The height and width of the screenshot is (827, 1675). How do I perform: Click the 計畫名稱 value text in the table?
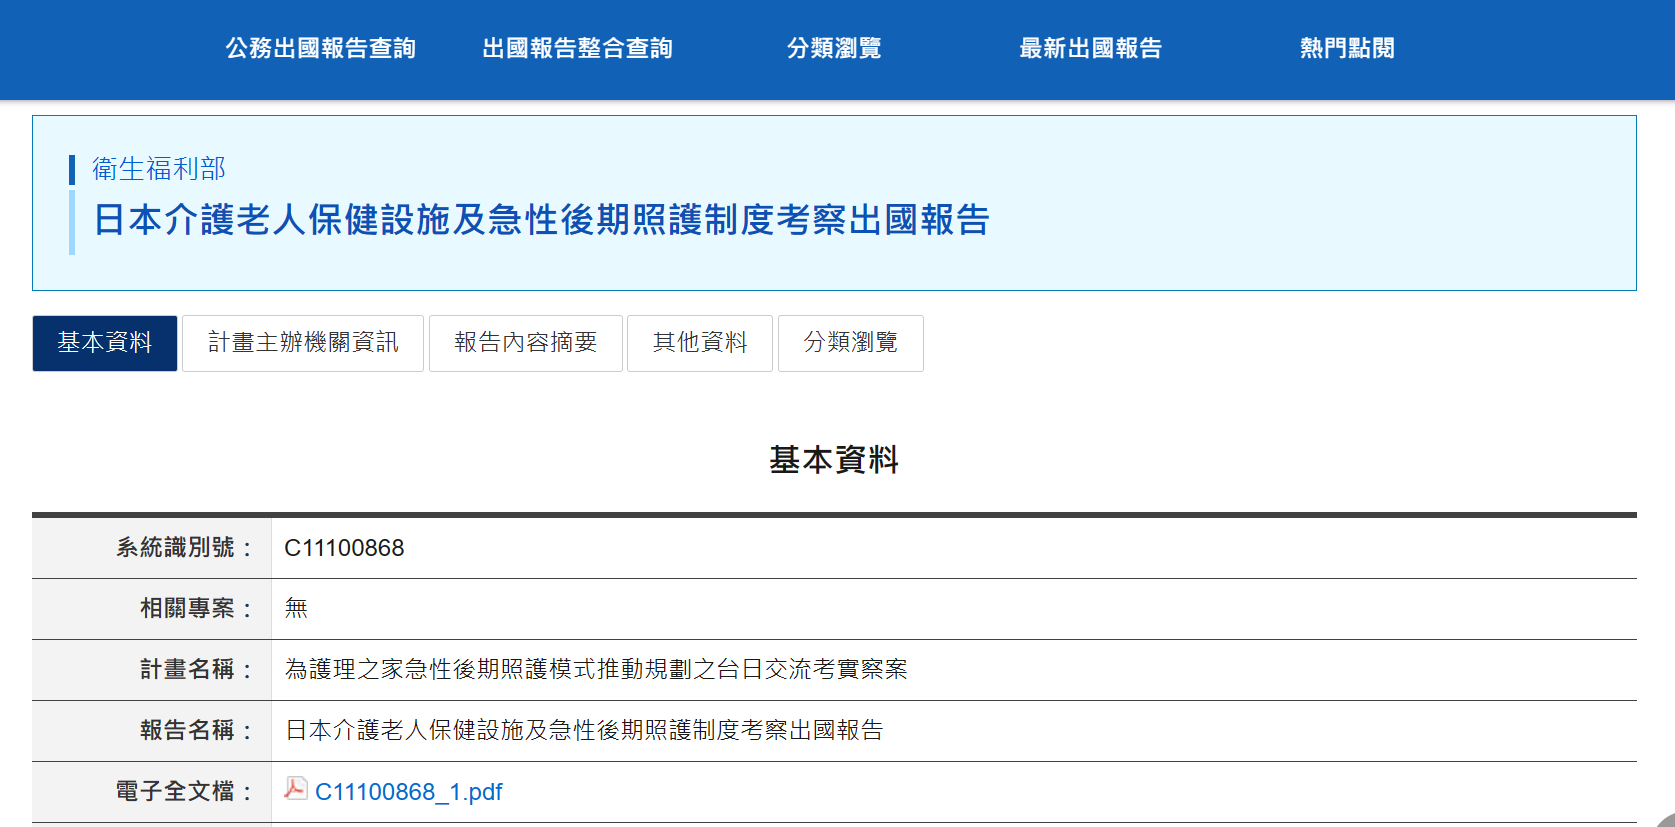click(x=596, y=670)
